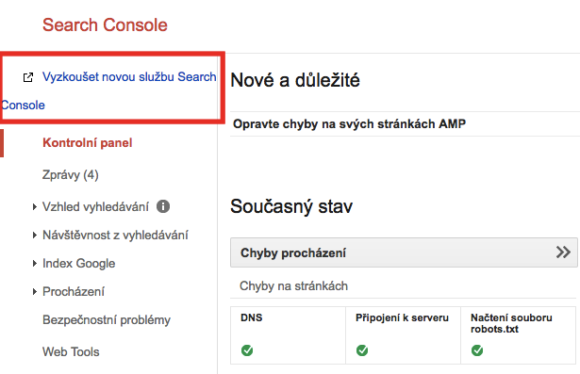Open Zprávy (4) messages
580x374 pixels.
click(70, 175)
